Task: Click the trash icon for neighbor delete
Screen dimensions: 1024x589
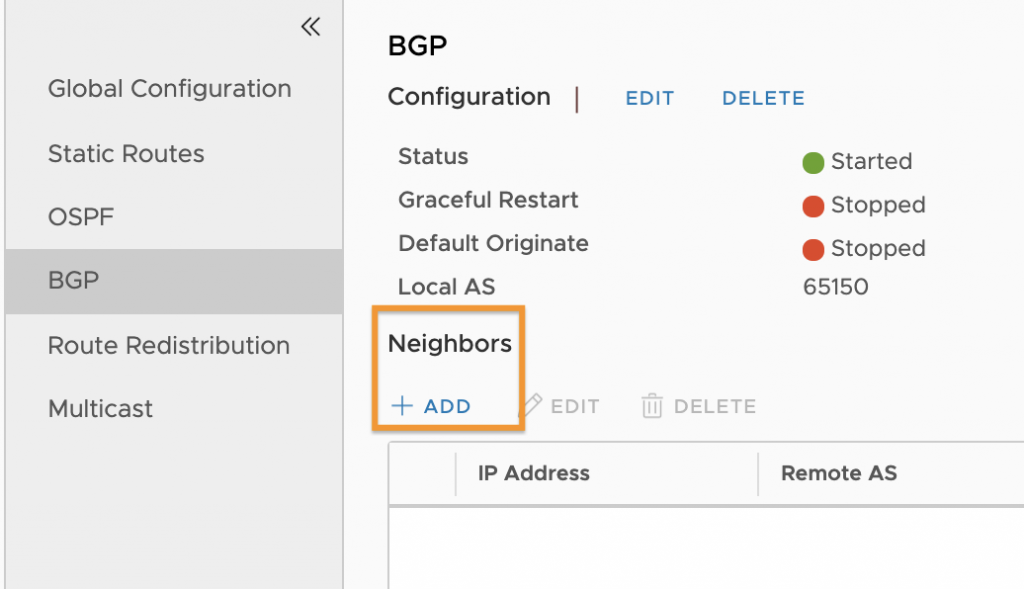Action: point(652,406)
